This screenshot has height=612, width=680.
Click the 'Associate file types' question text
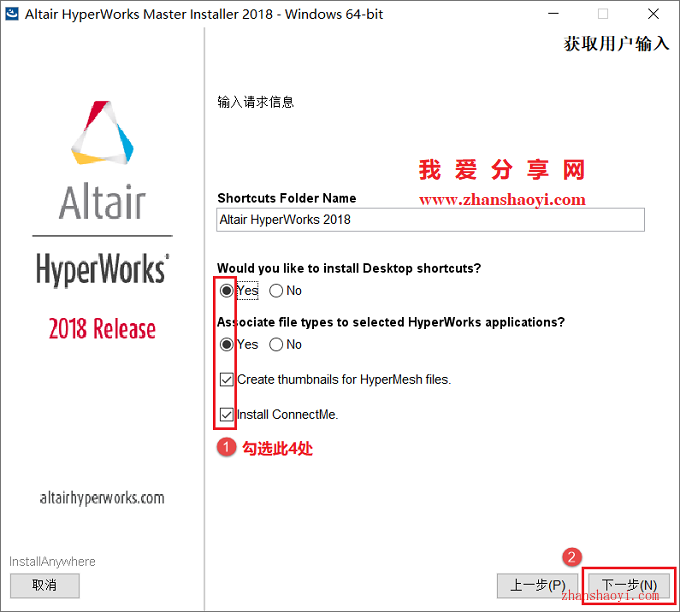(x=391, y=322)
